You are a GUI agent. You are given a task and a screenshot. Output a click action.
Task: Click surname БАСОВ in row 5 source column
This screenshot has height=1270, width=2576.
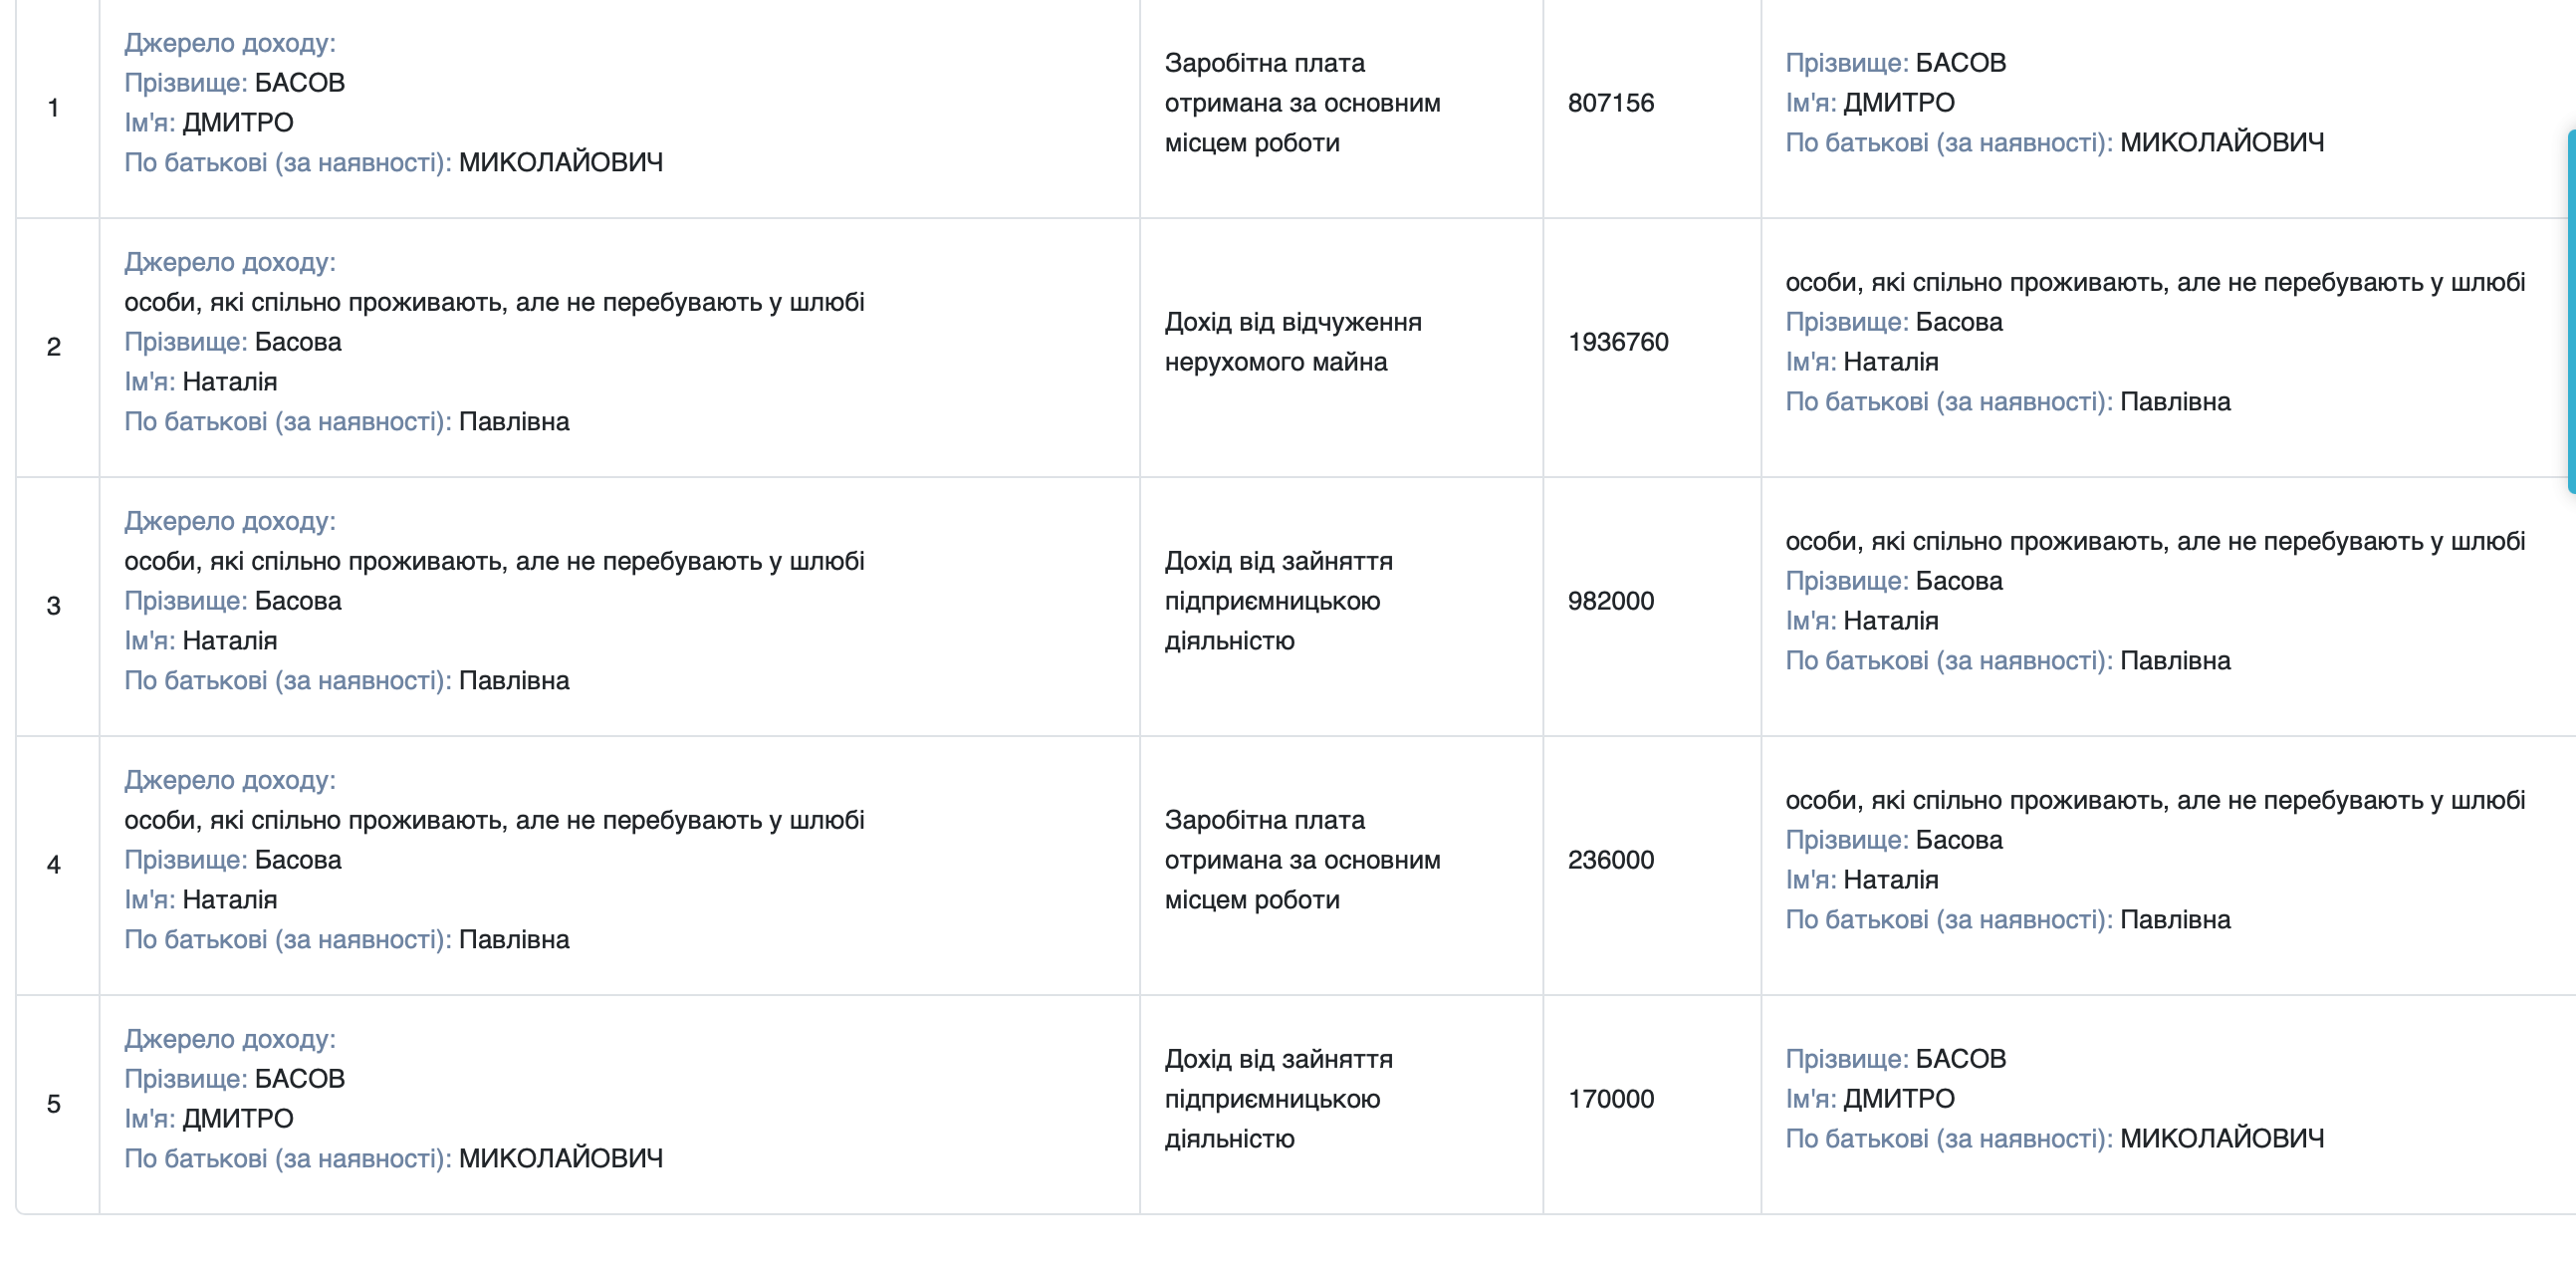[x=299, y=1079]
